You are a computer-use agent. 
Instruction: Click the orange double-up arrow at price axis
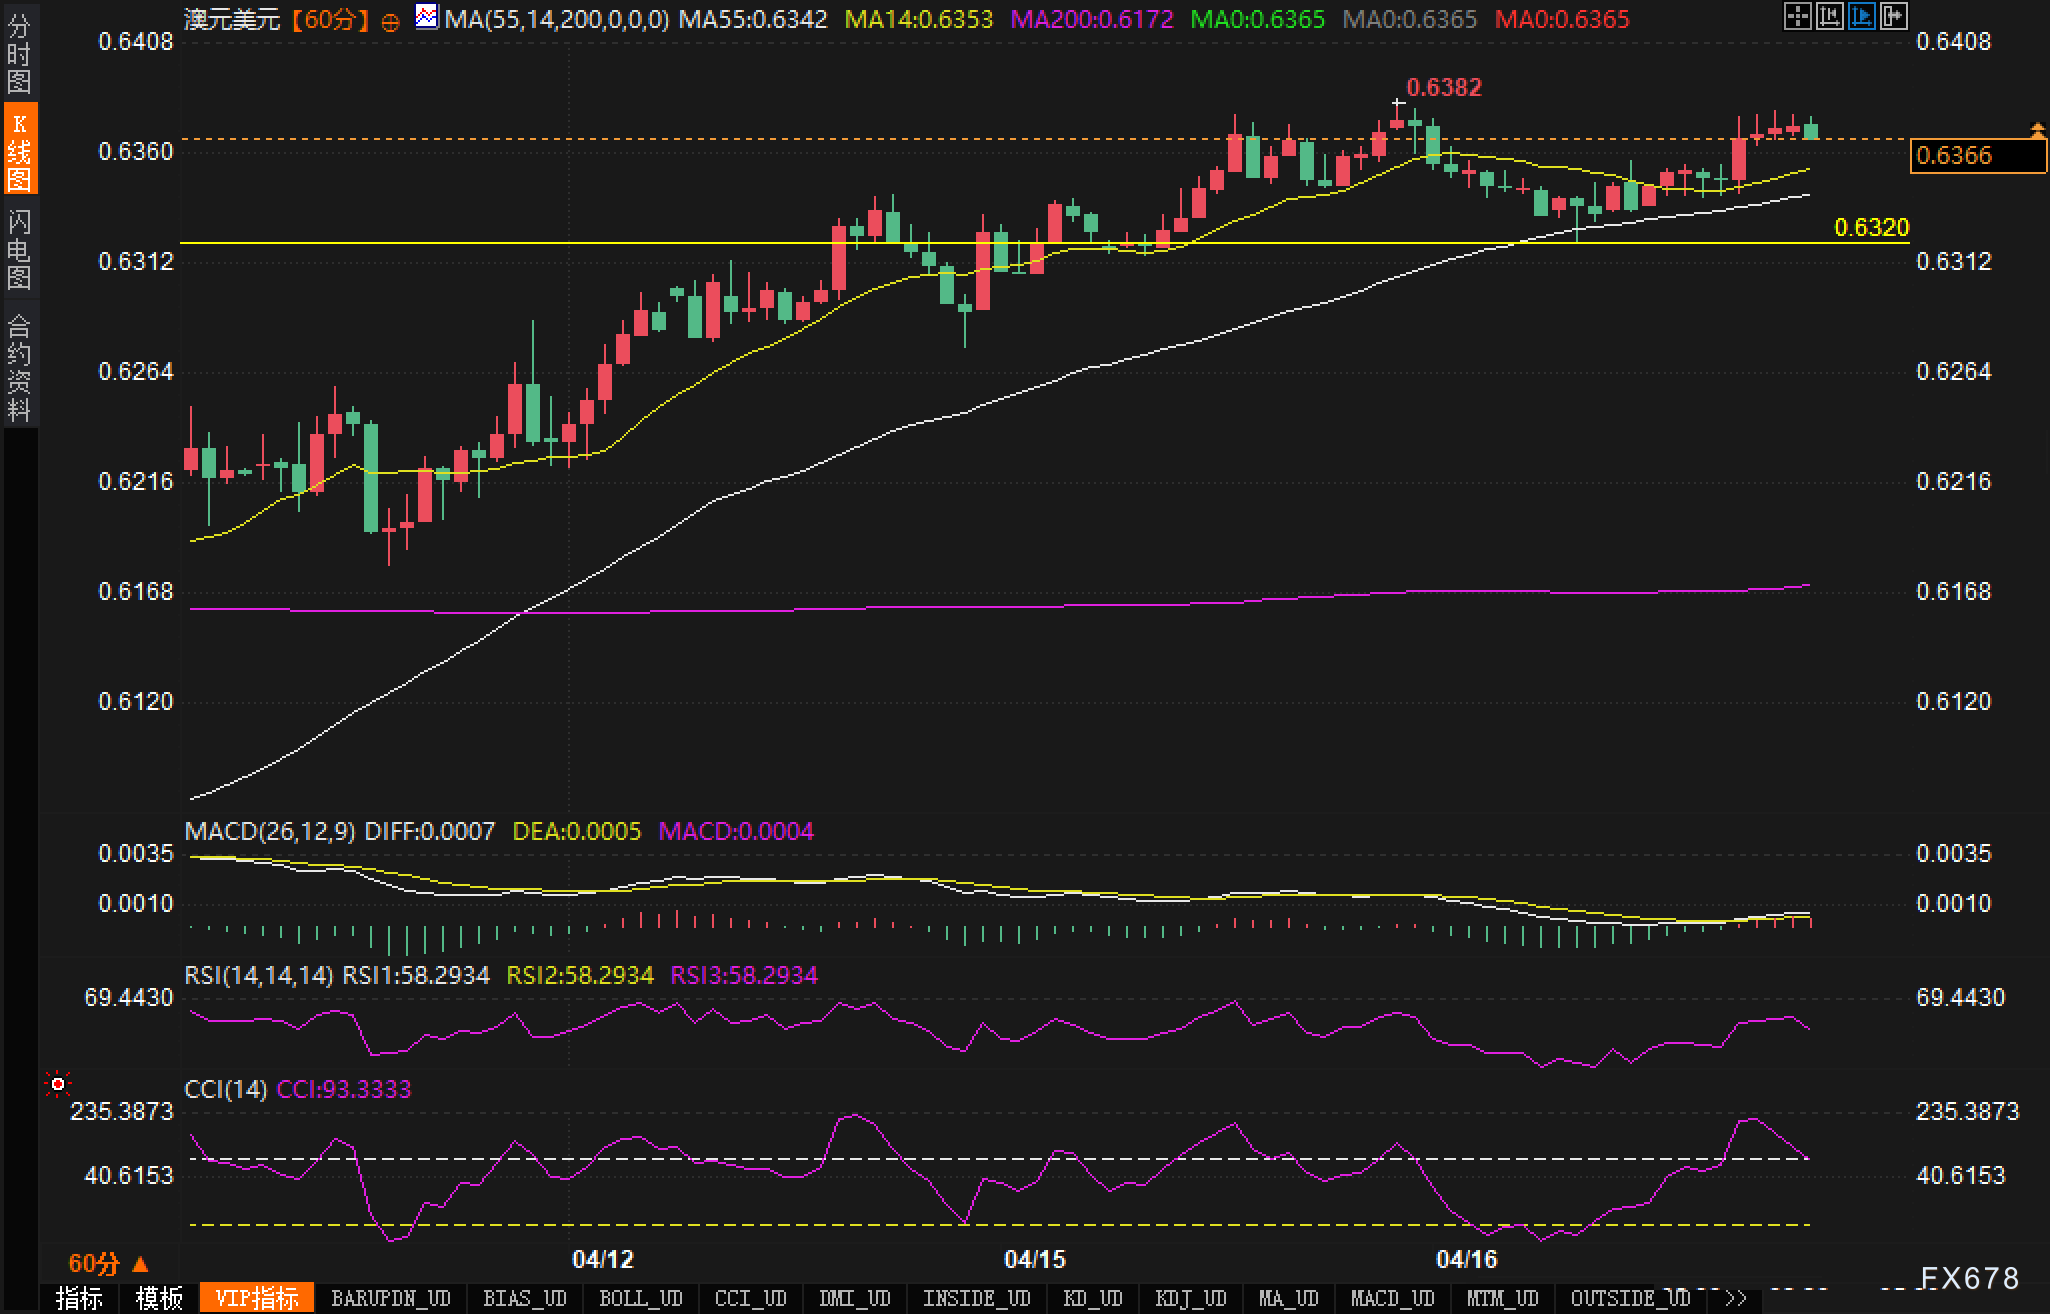pos(2037,130)
